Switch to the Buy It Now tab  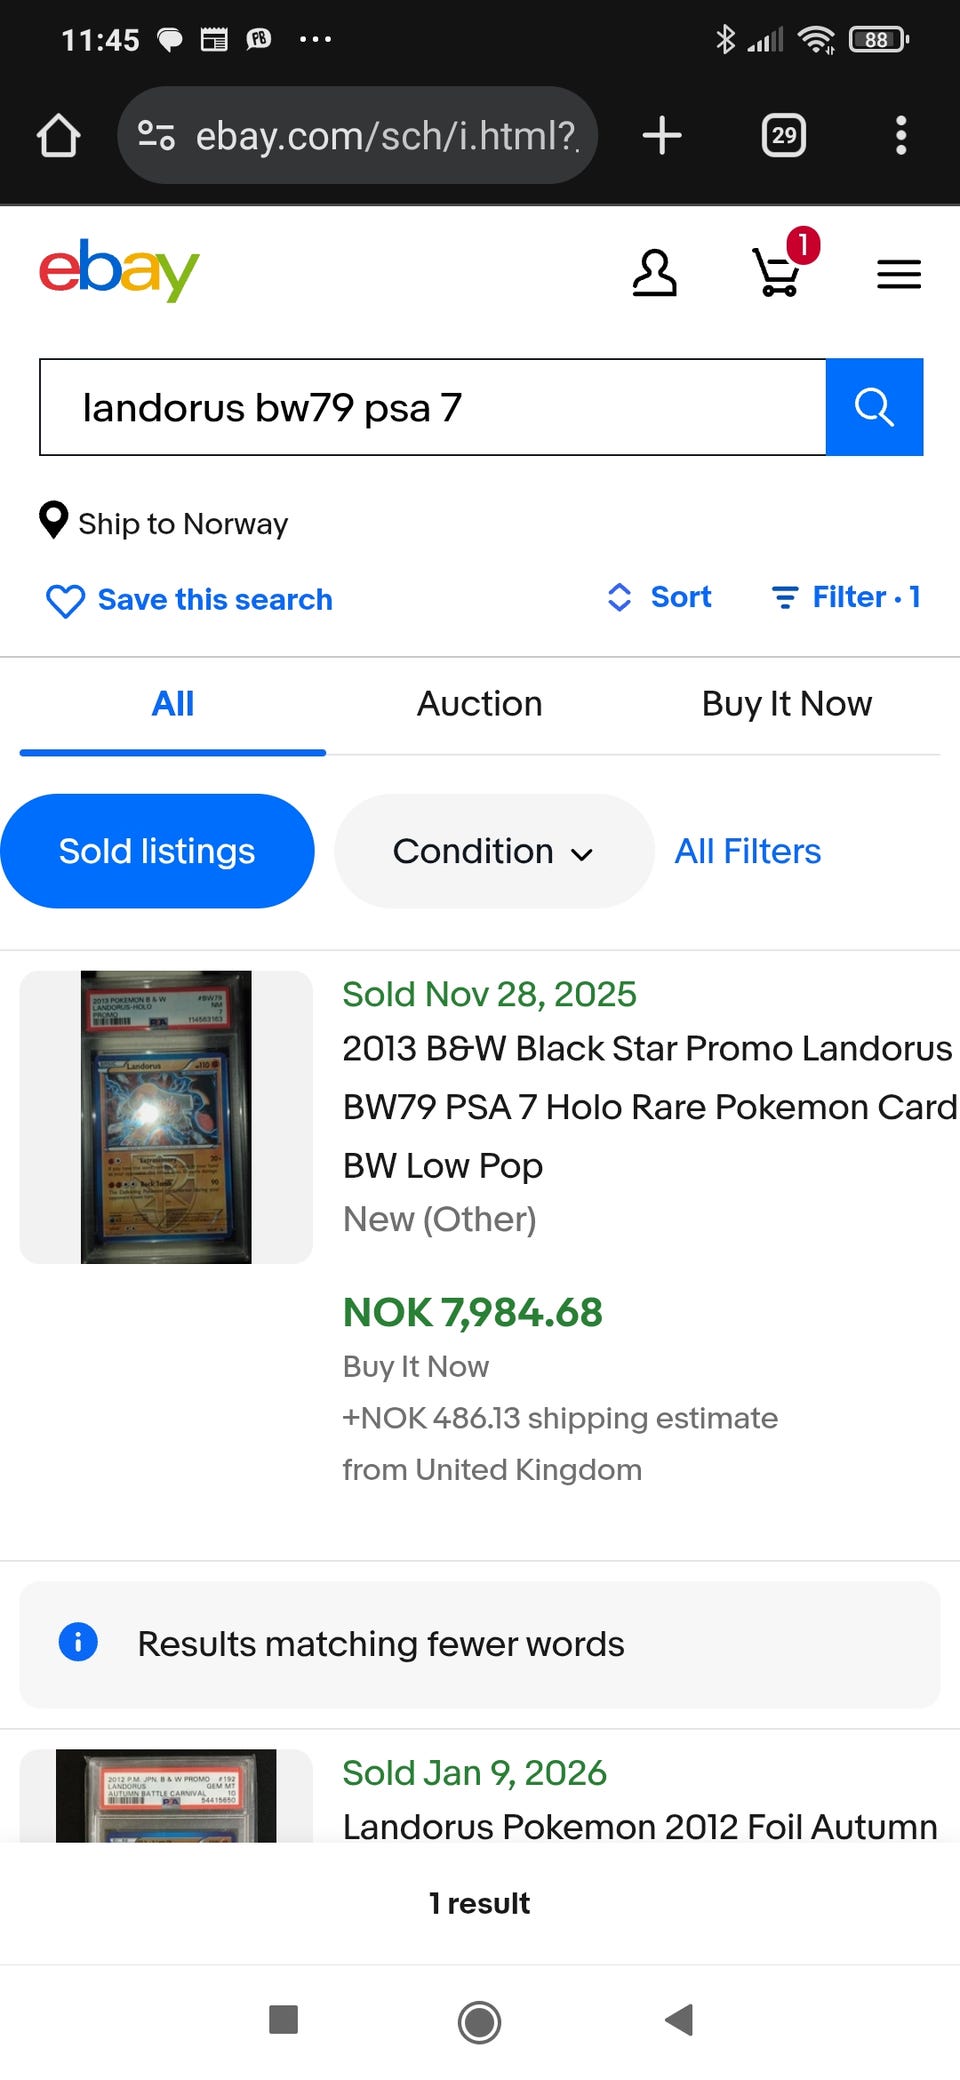(786, 704)
